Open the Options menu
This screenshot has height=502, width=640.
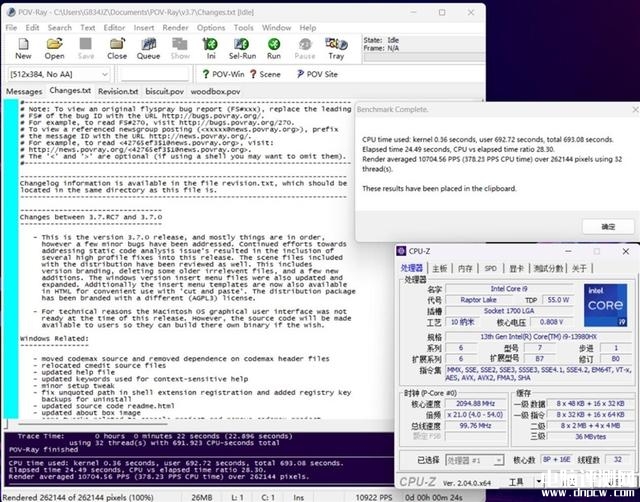(x=211, y=28)
